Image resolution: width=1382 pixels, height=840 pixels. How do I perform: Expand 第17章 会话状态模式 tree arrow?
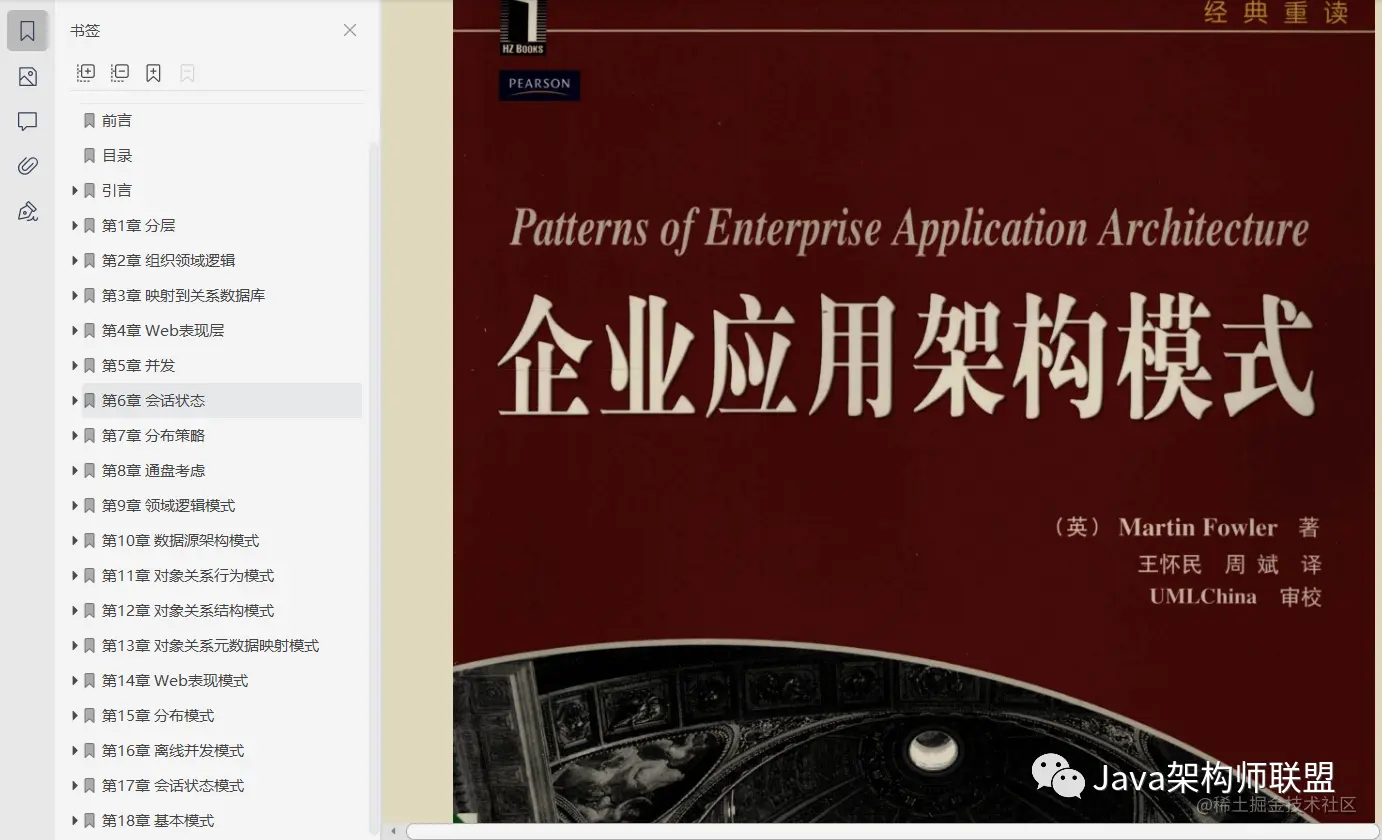click(x=74, y=785)
